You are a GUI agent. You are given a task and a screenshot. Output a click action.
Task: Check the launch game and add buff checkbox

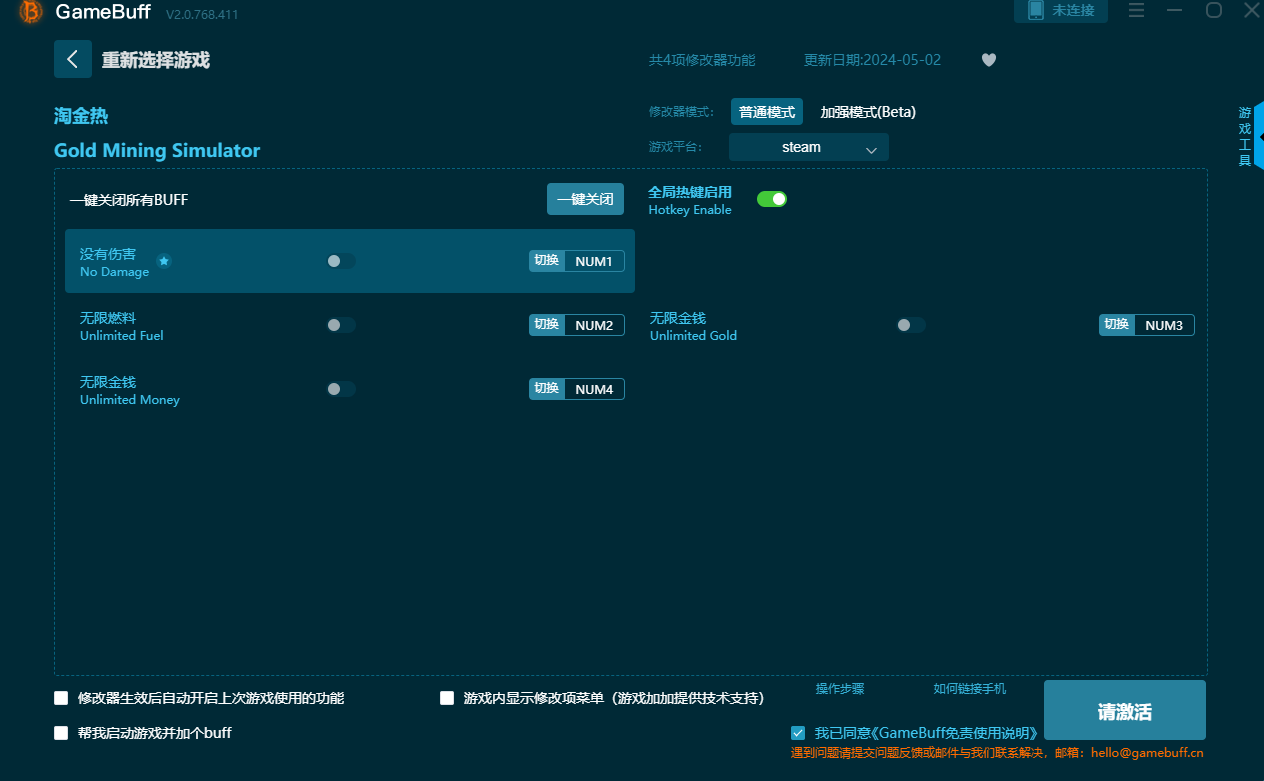click(x=61, y=733)
